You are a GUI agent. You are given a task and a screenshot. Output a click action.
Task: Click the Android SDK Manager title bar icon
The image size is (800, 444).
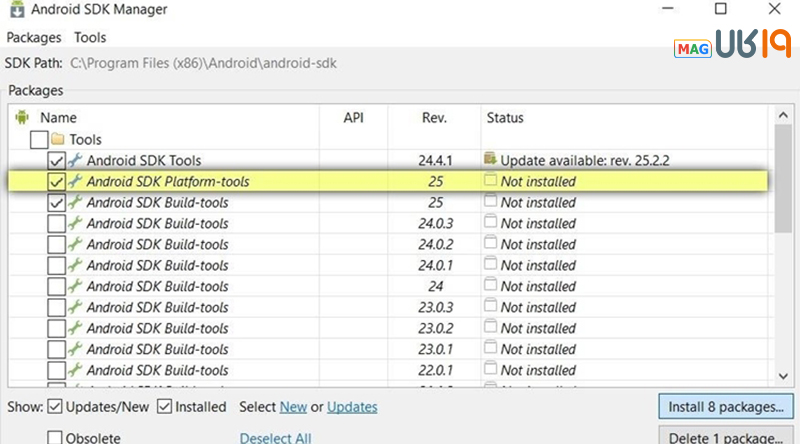(15, 11)
